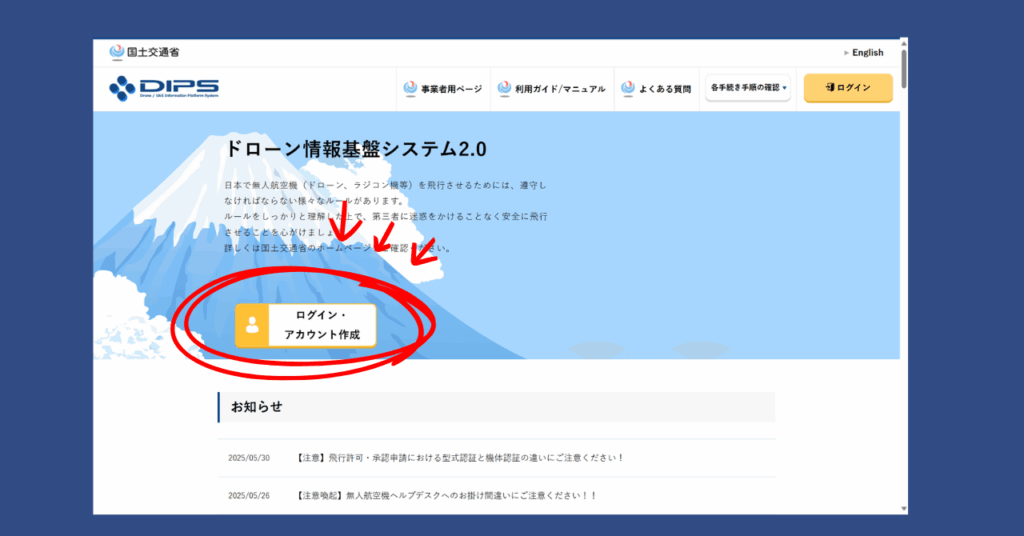
Task: Click the yellow ログイン button in header
Action: click(848, 87)
